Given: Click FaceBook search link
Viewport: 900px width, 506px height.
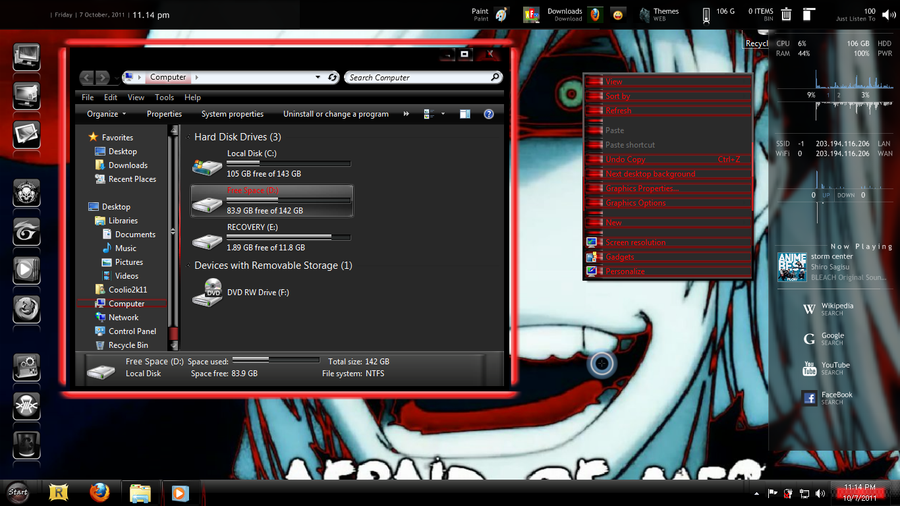Looking at the screenshot, I should tap(827, 398).
